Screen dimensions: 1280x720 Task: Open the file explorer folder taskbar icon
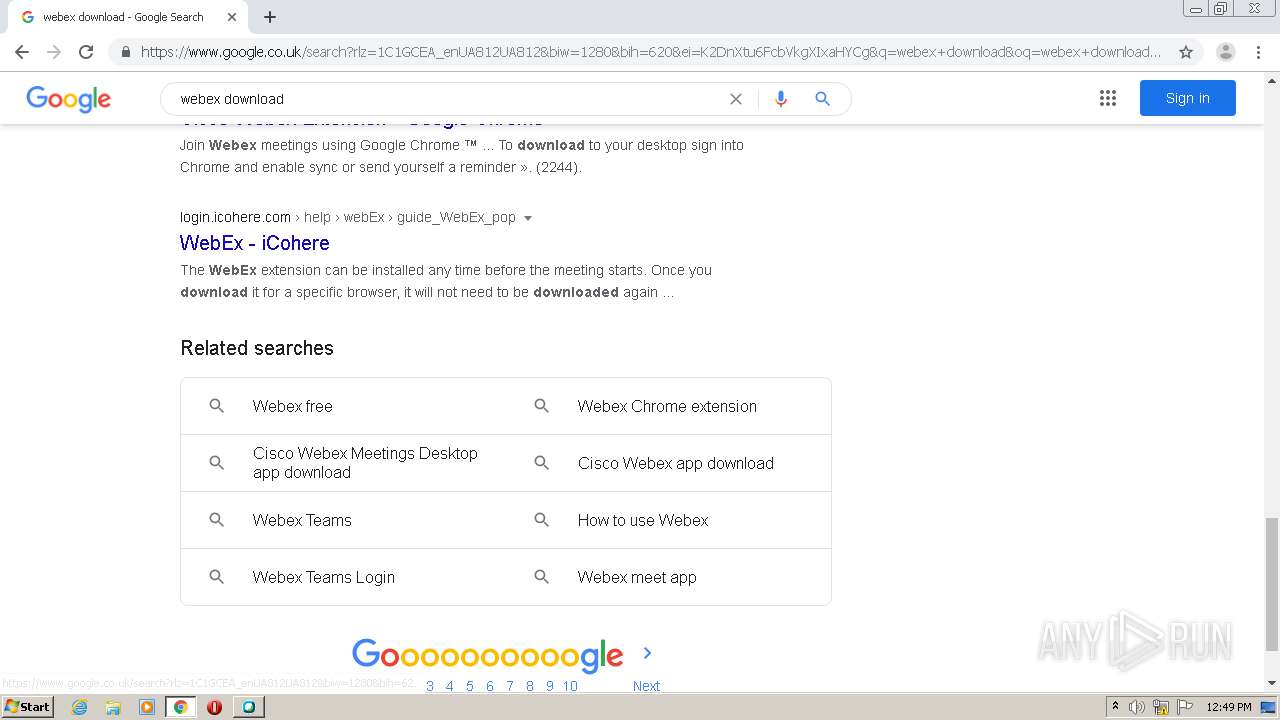point(113,707)
